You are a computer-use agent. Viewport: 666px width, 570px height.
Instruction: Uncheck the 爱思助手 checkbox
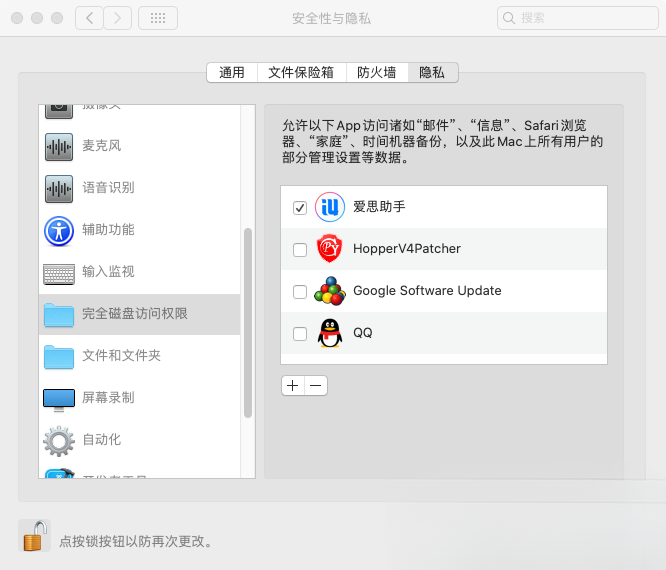(300, 208)
